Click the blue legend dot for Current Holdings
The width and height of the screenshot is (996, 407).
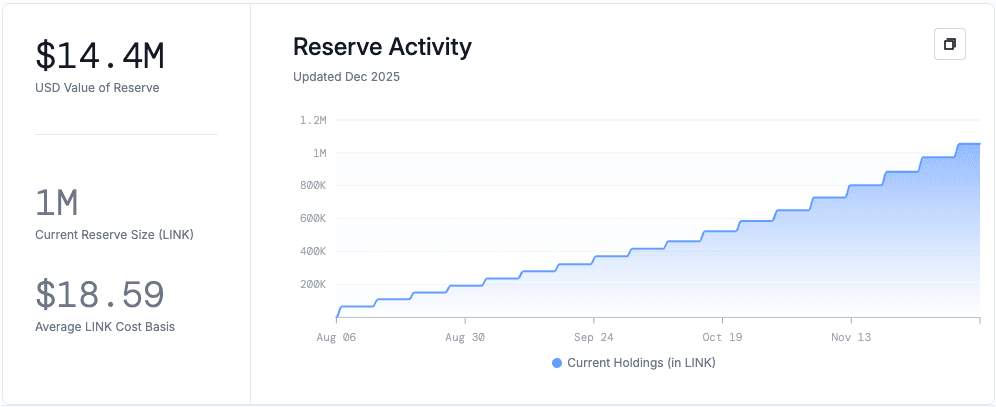(557, 363)
